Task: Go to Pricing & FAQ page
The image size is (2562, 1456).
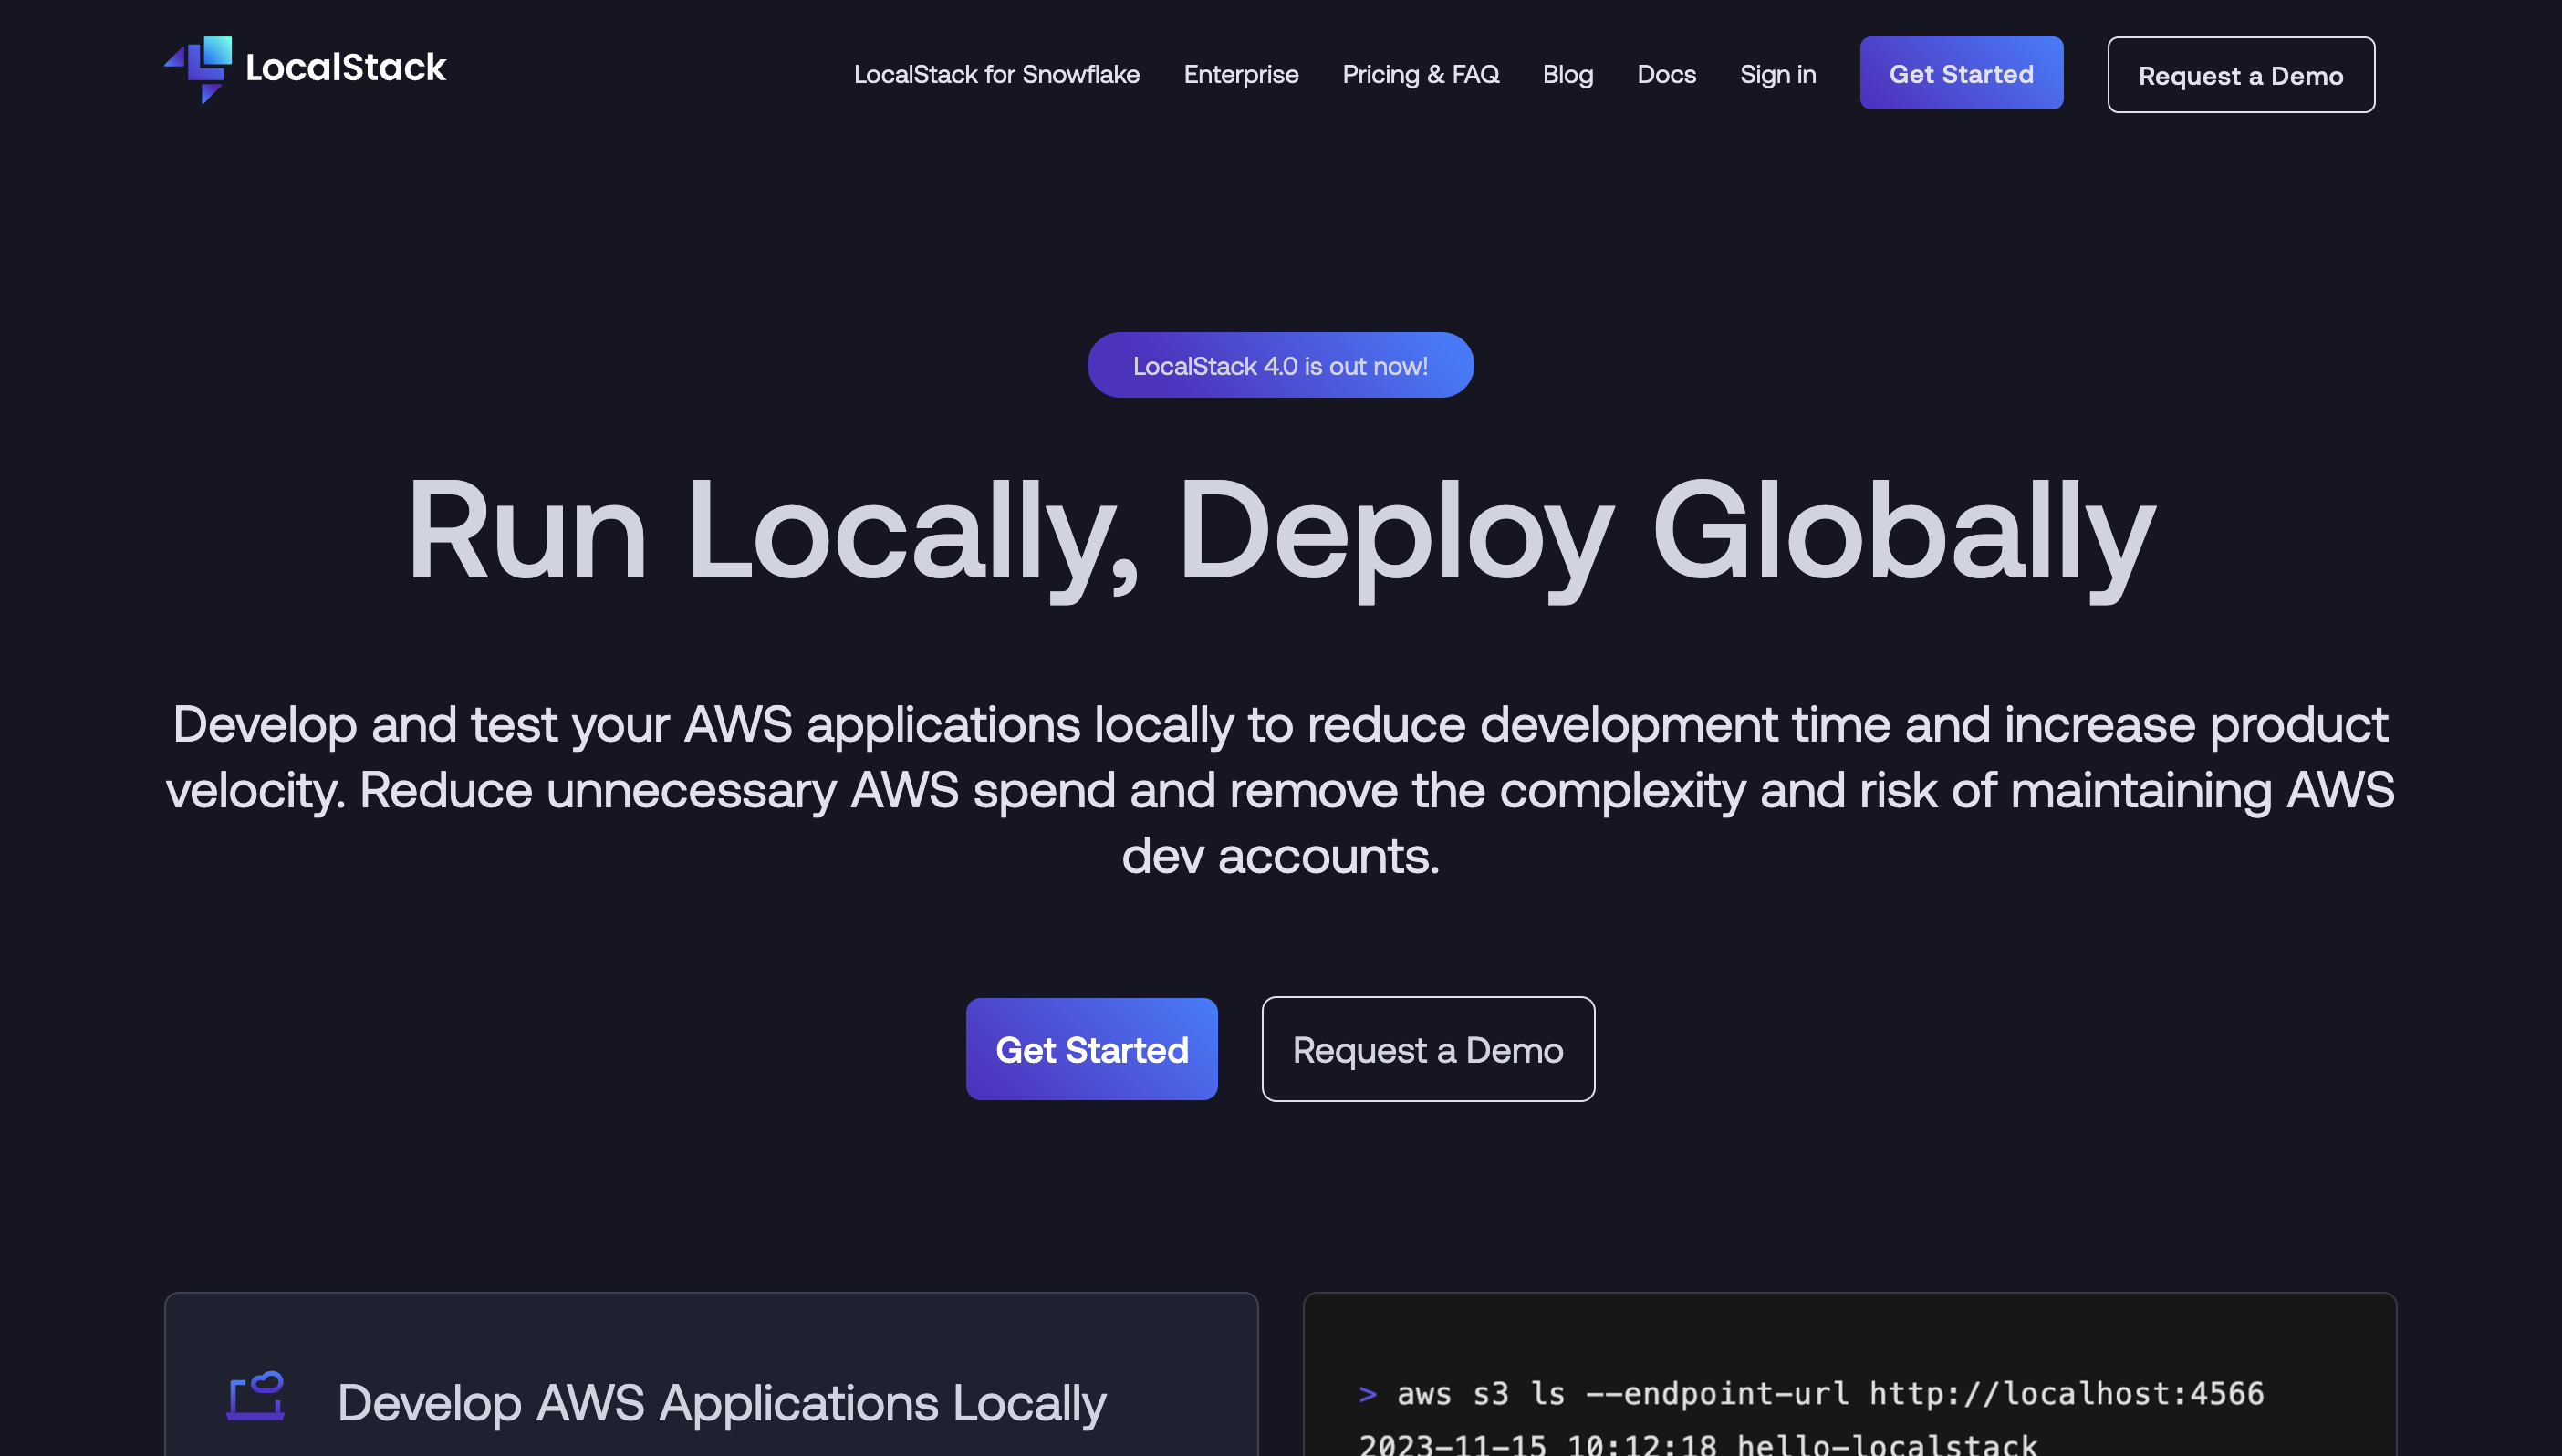Action: tap(1420, 74)
